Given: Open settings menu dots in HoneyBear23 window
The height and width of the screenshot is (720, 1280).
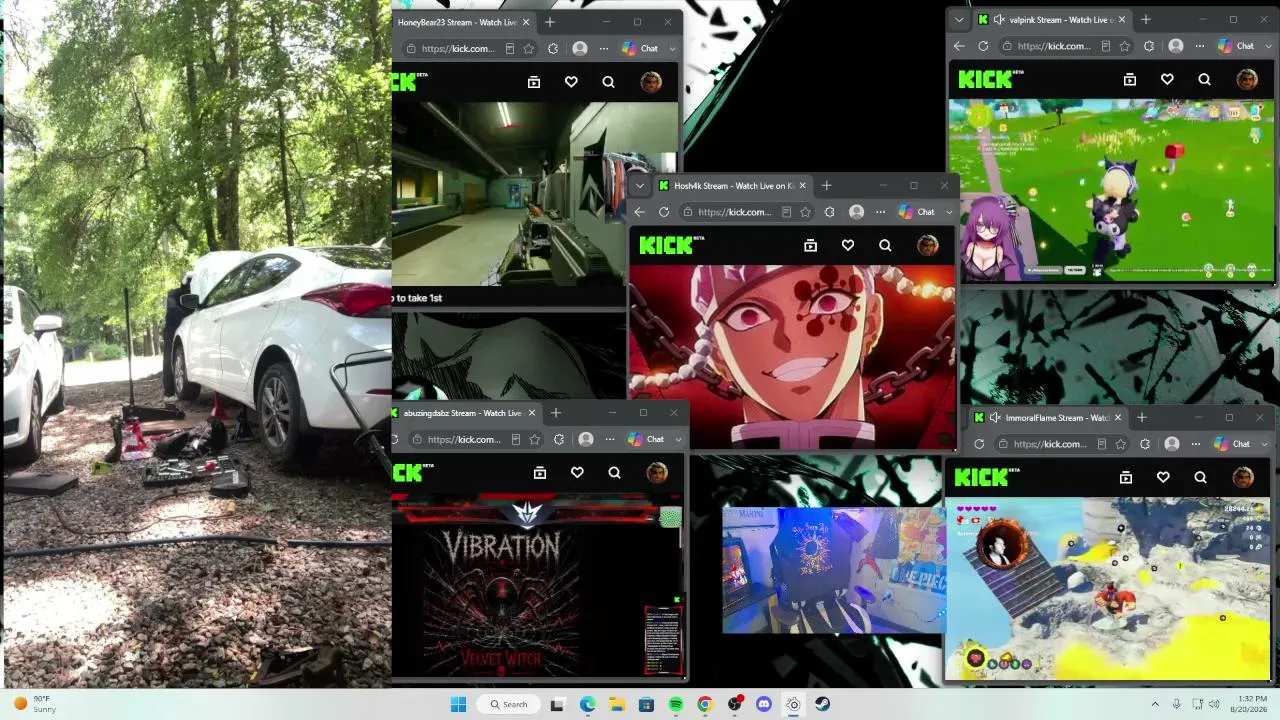Looking at the screenshot, I should tap(604, 48).
